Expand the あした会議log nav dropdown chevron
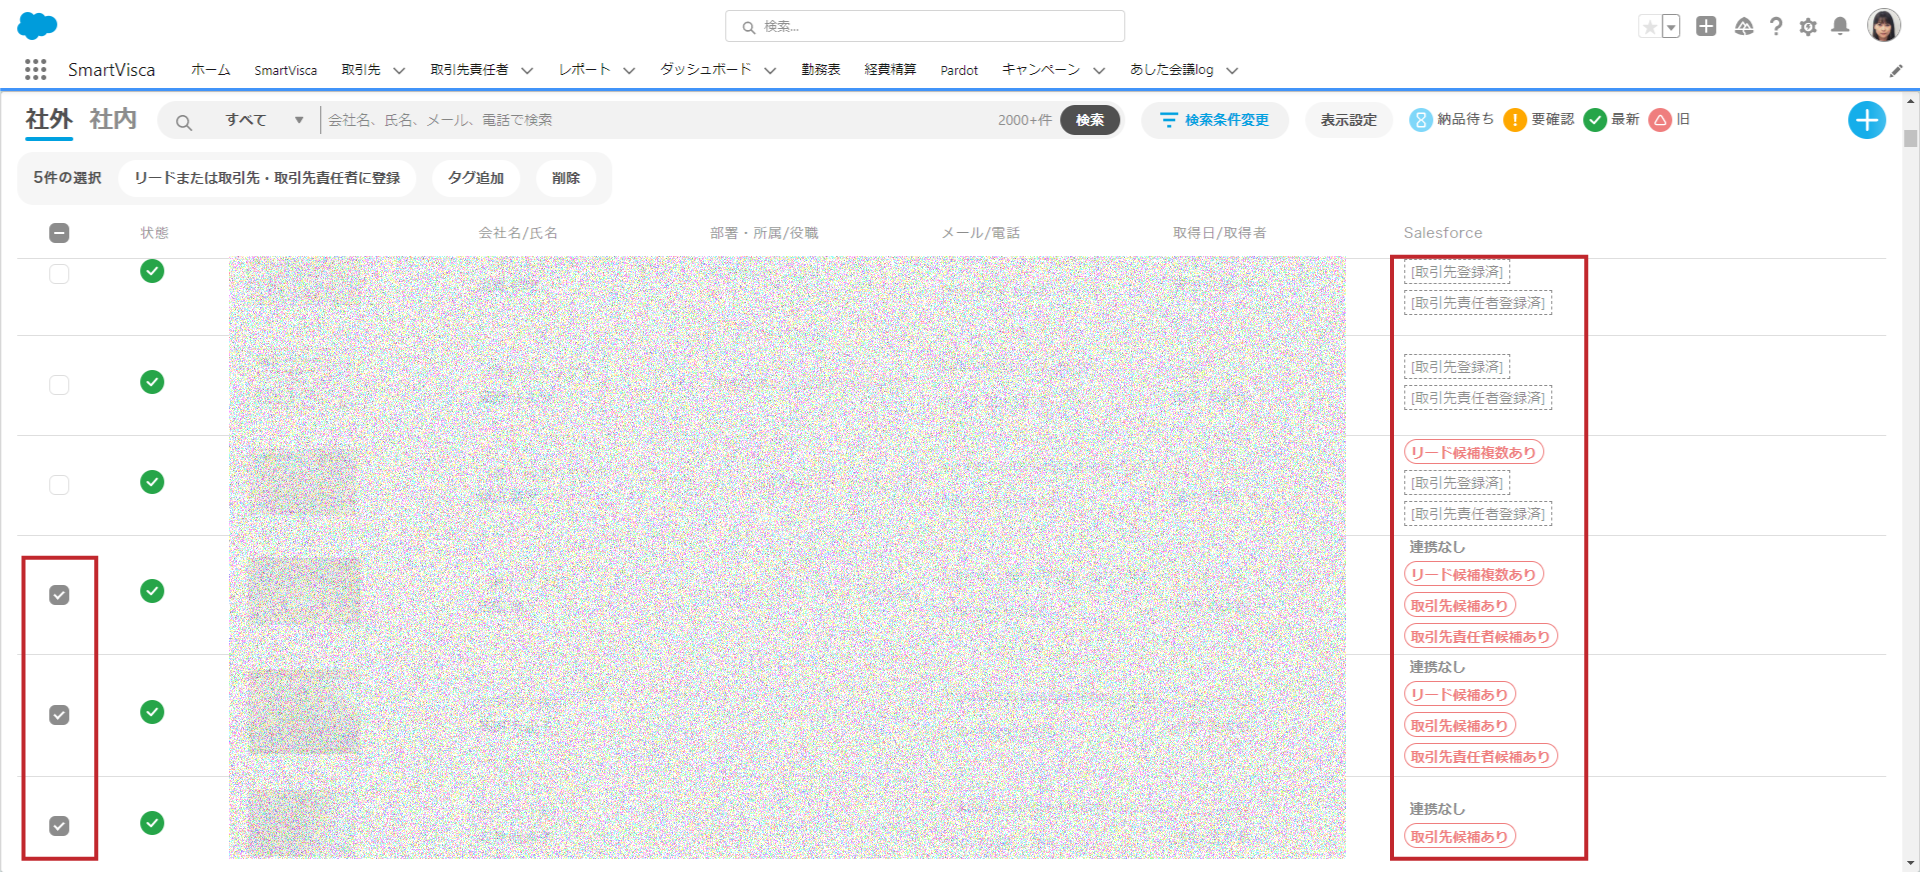The height and width of the screenshot is (872, 1920). (x=1232, y=70)
